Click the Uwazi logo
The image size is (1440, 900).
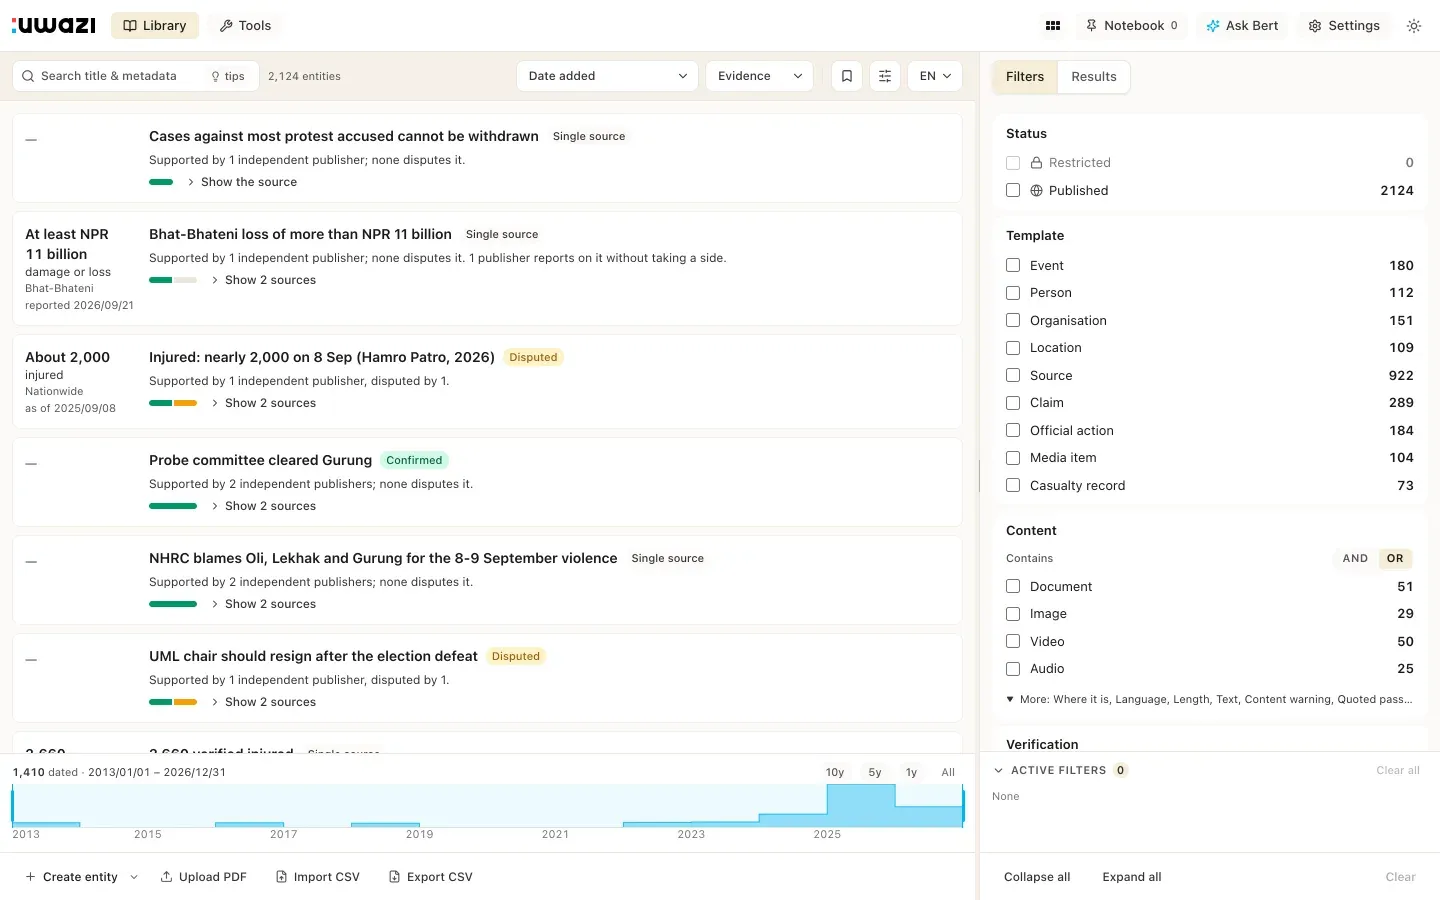[x=53, y=25]
